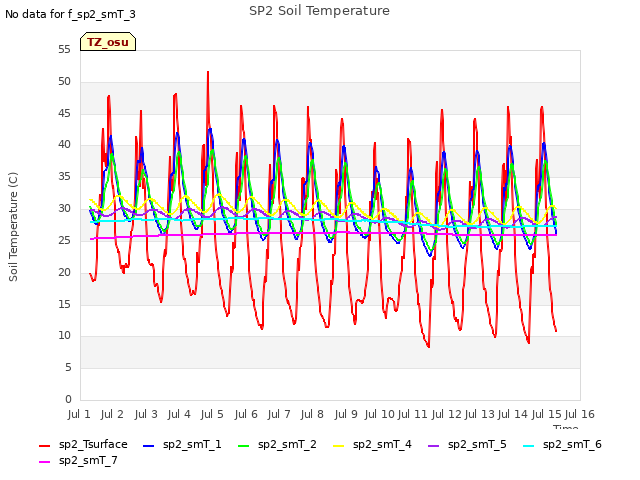Click the 0 y-axis tick label
The width and height of the screenshot is (640, 480).
coord(68,399)
